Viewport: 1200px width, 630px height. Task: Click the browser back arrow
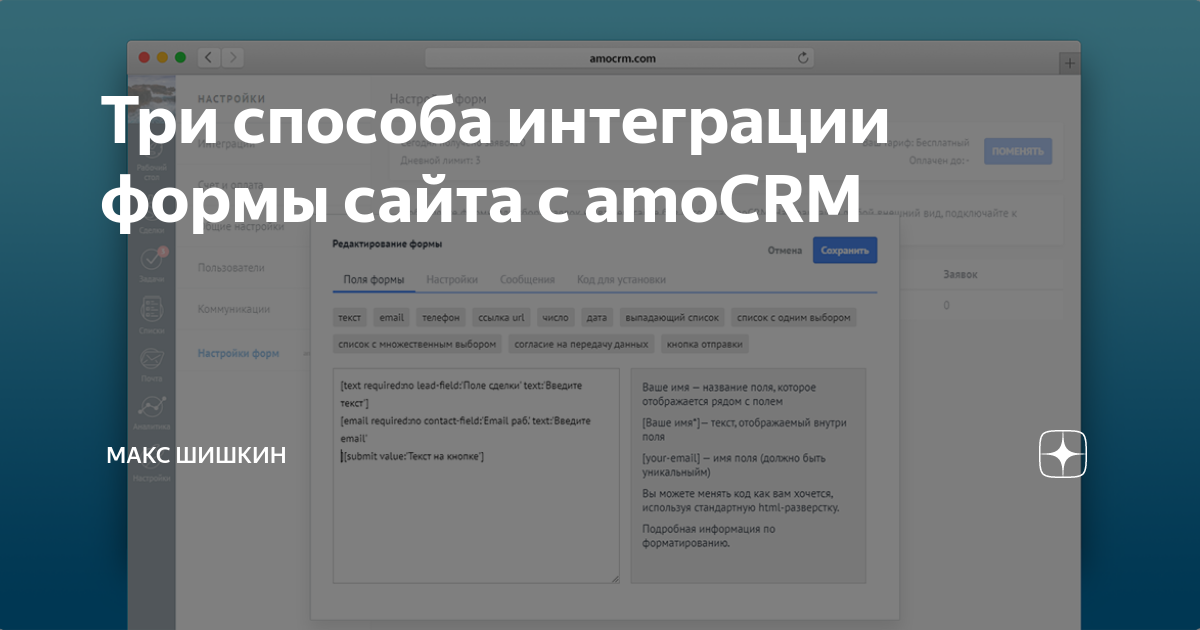coord(208,57)
